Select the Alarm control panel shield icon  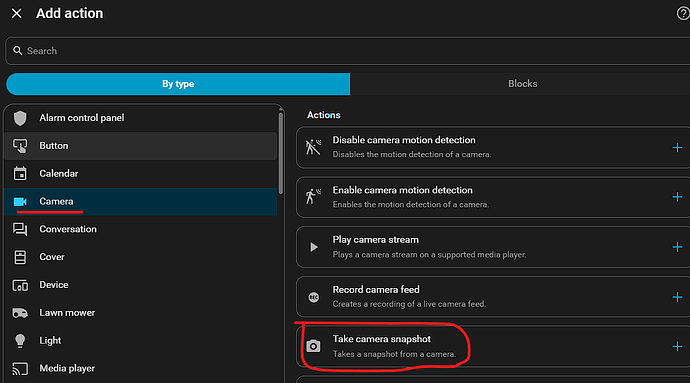coord(20,118)
